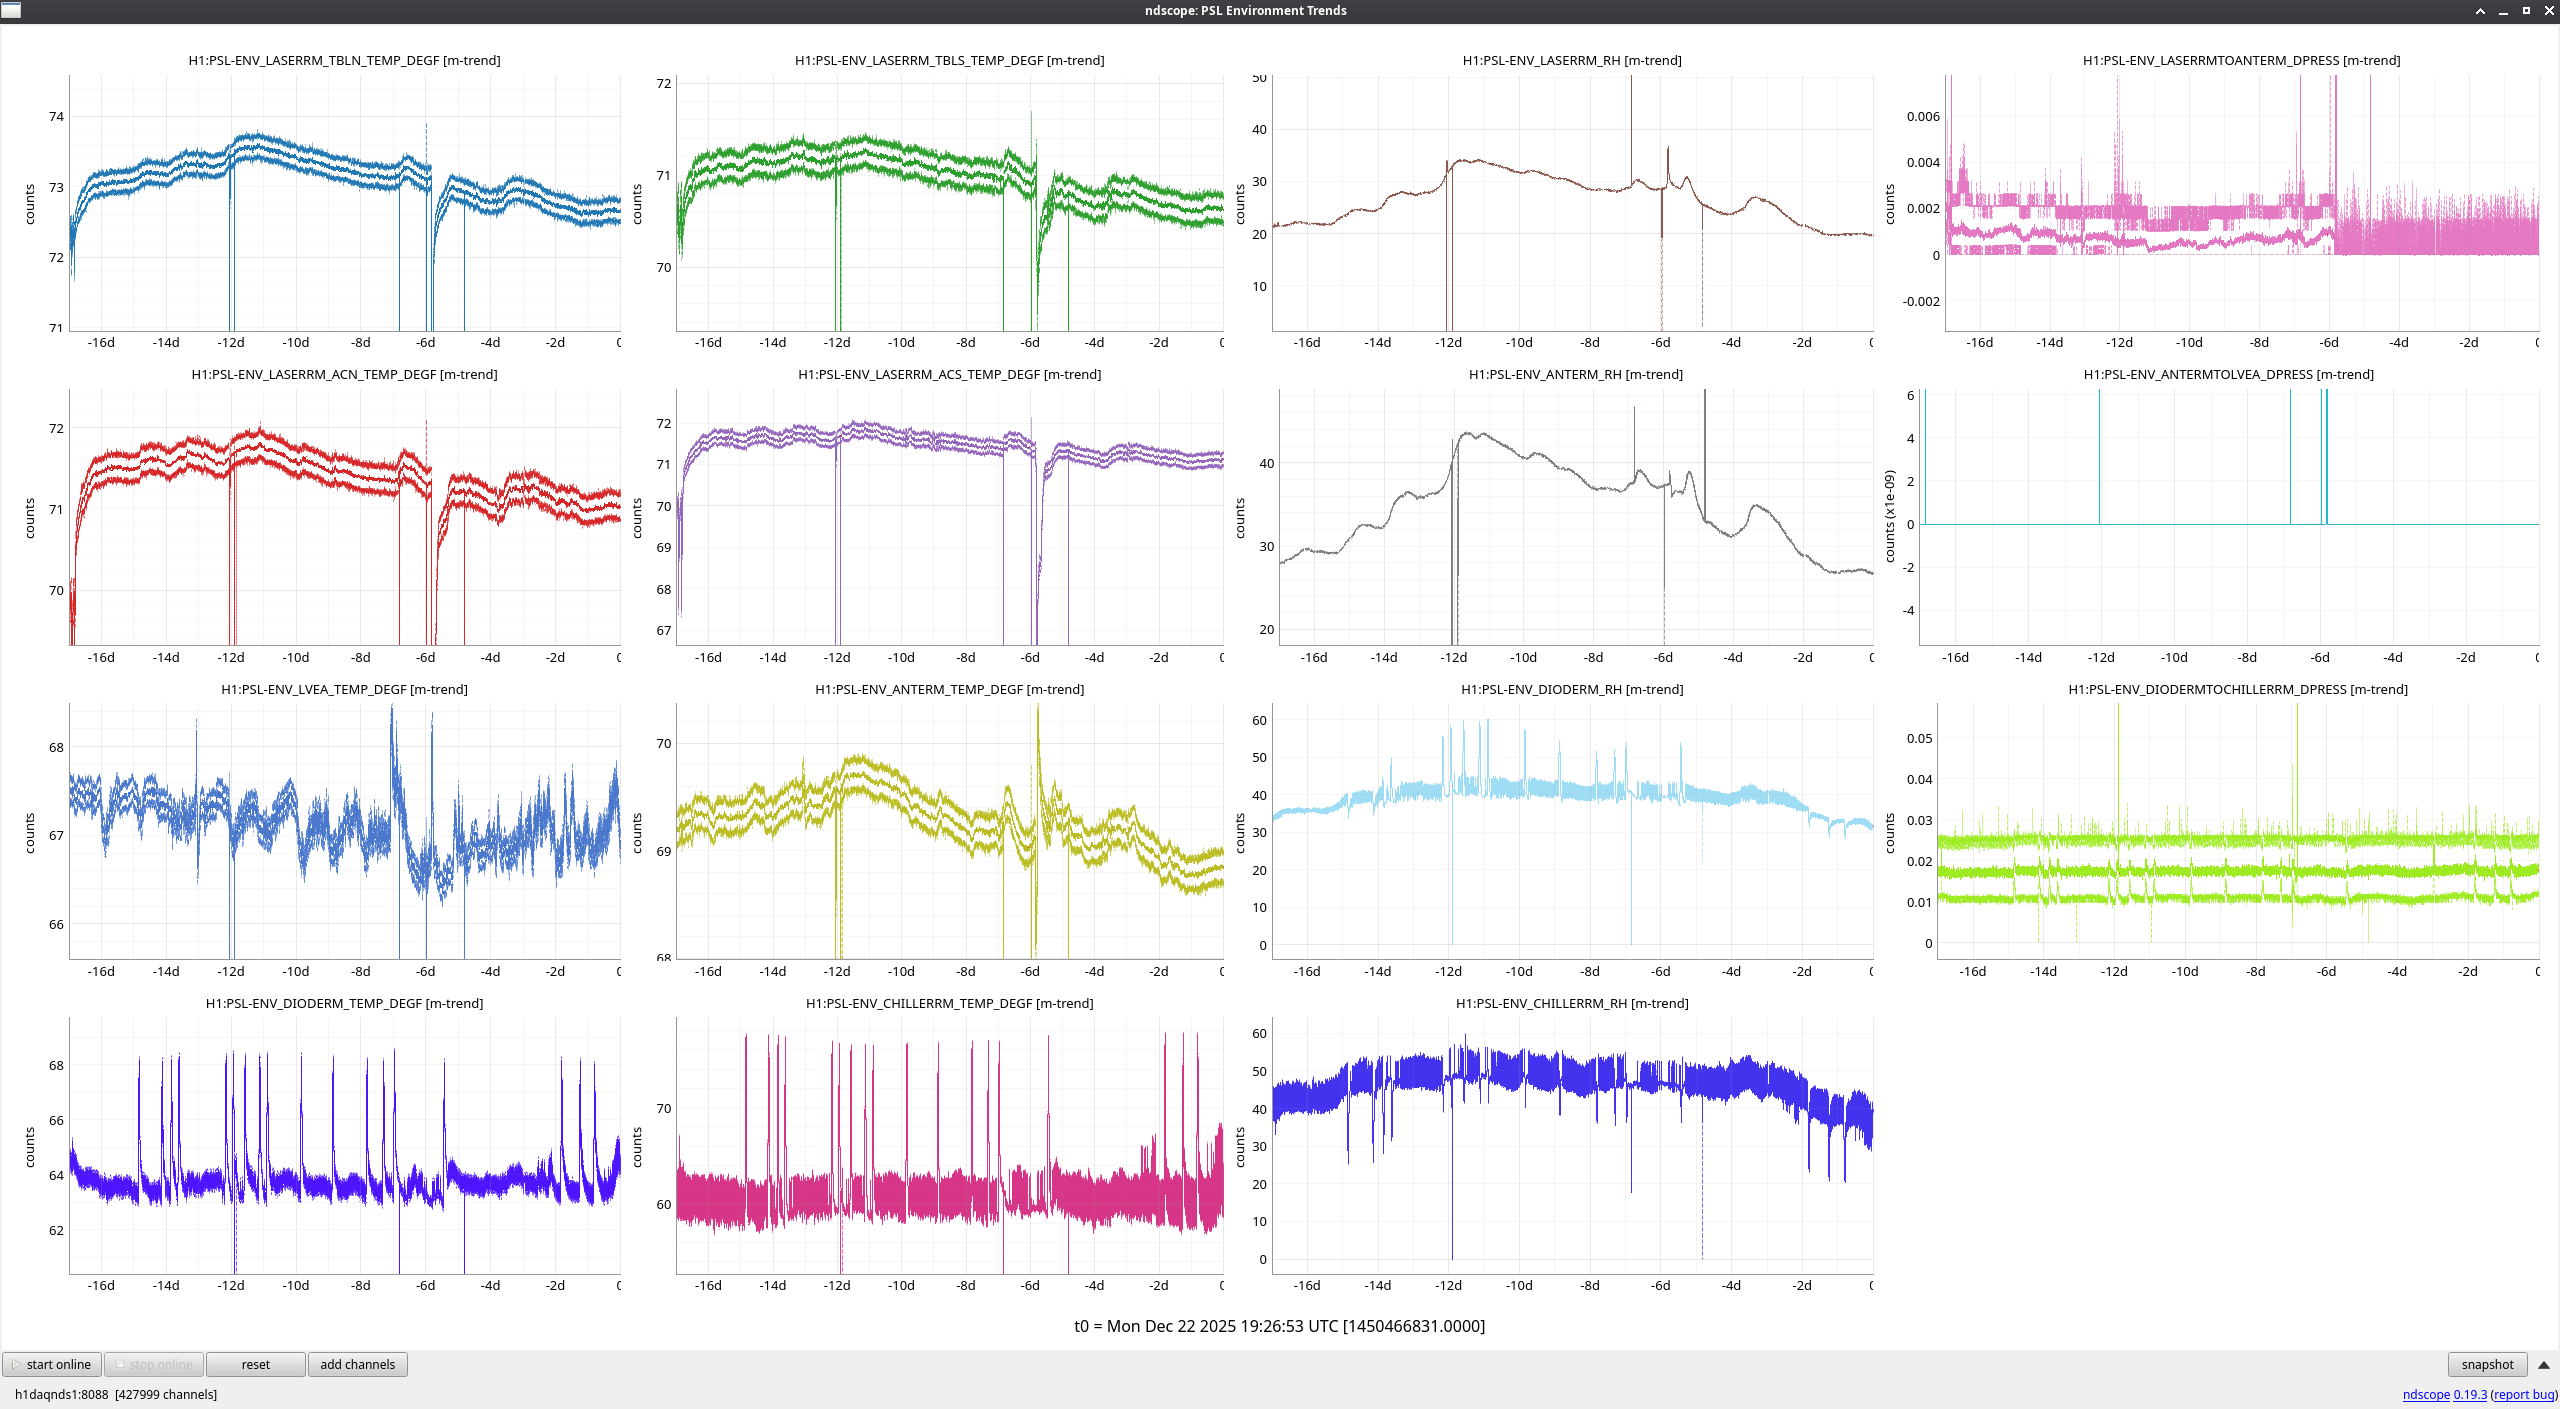Click the report bug link
Viewport: 2560px width, 1409px height.
point(2524,1394)
